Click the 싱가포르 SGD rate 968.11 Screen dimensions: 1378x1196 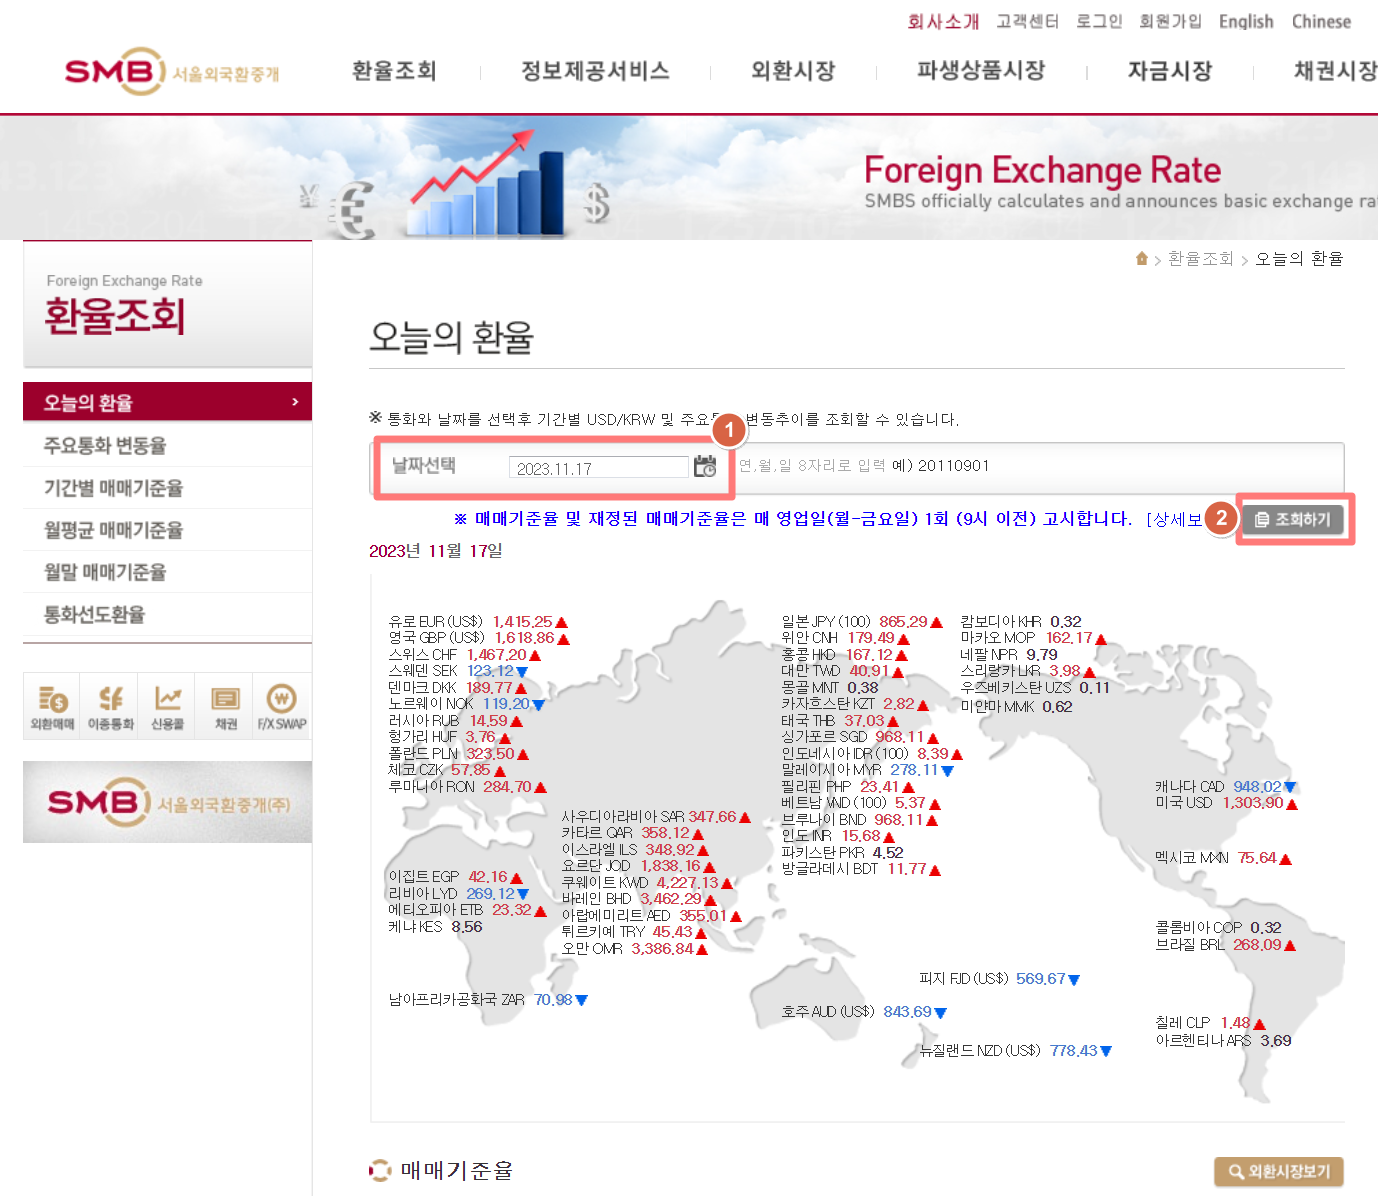point(900,737)
